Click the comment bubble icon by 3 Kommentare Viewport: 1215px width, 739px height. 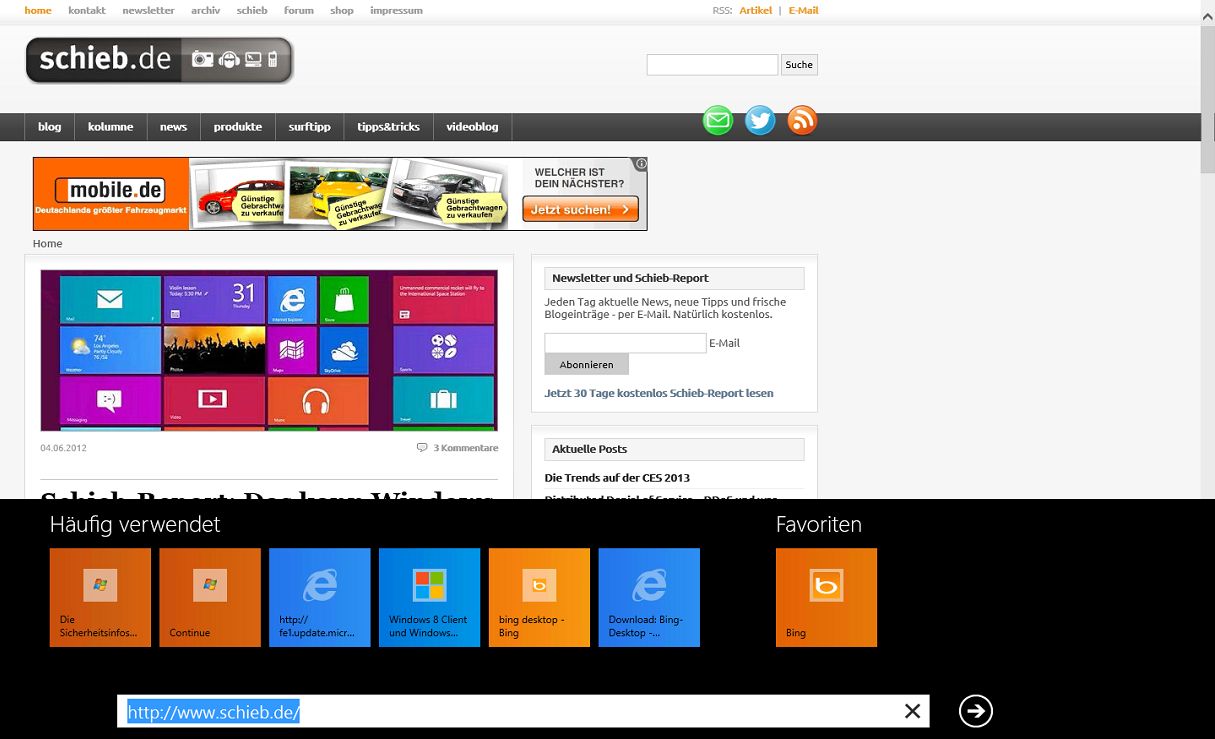(x=422, y=447)
